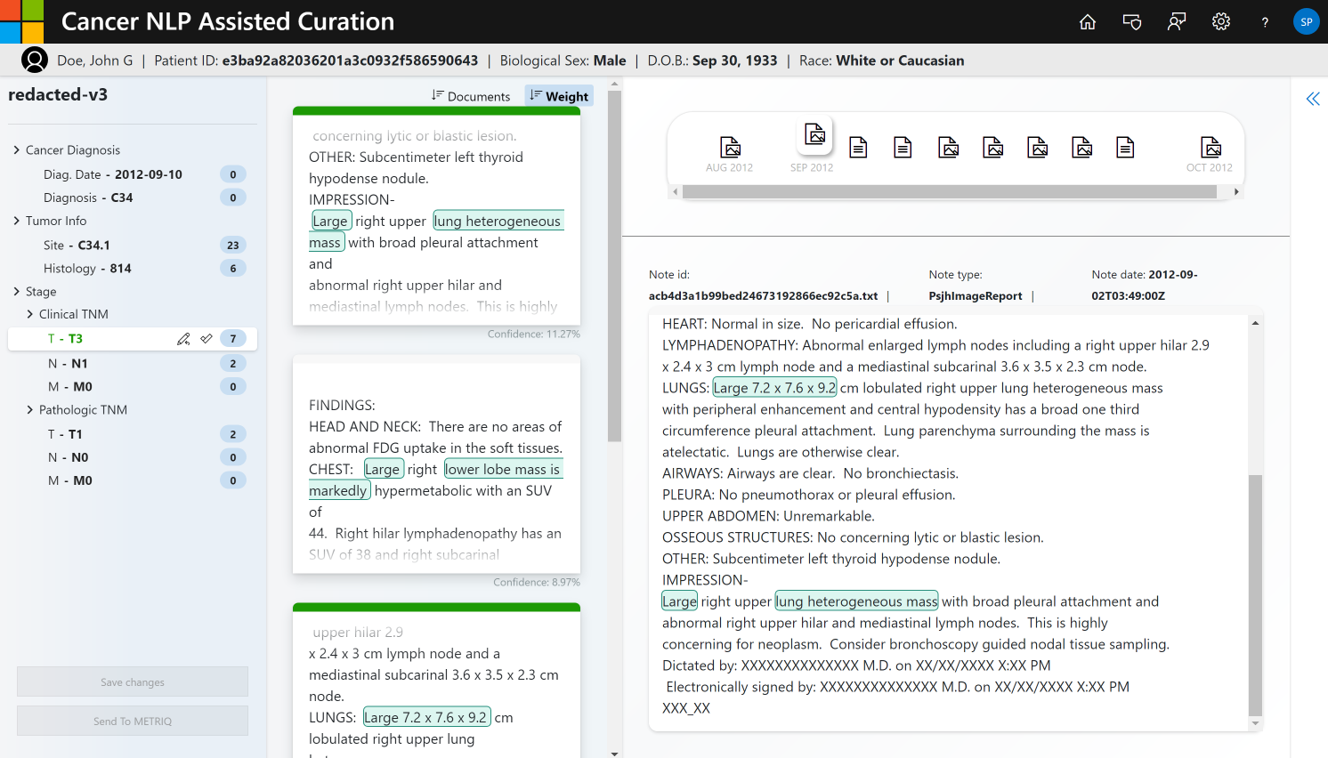The height and width of the screenshot is (759, 1328).
Task: Select the Clinical N - N1 row
Action: (132, 363)
